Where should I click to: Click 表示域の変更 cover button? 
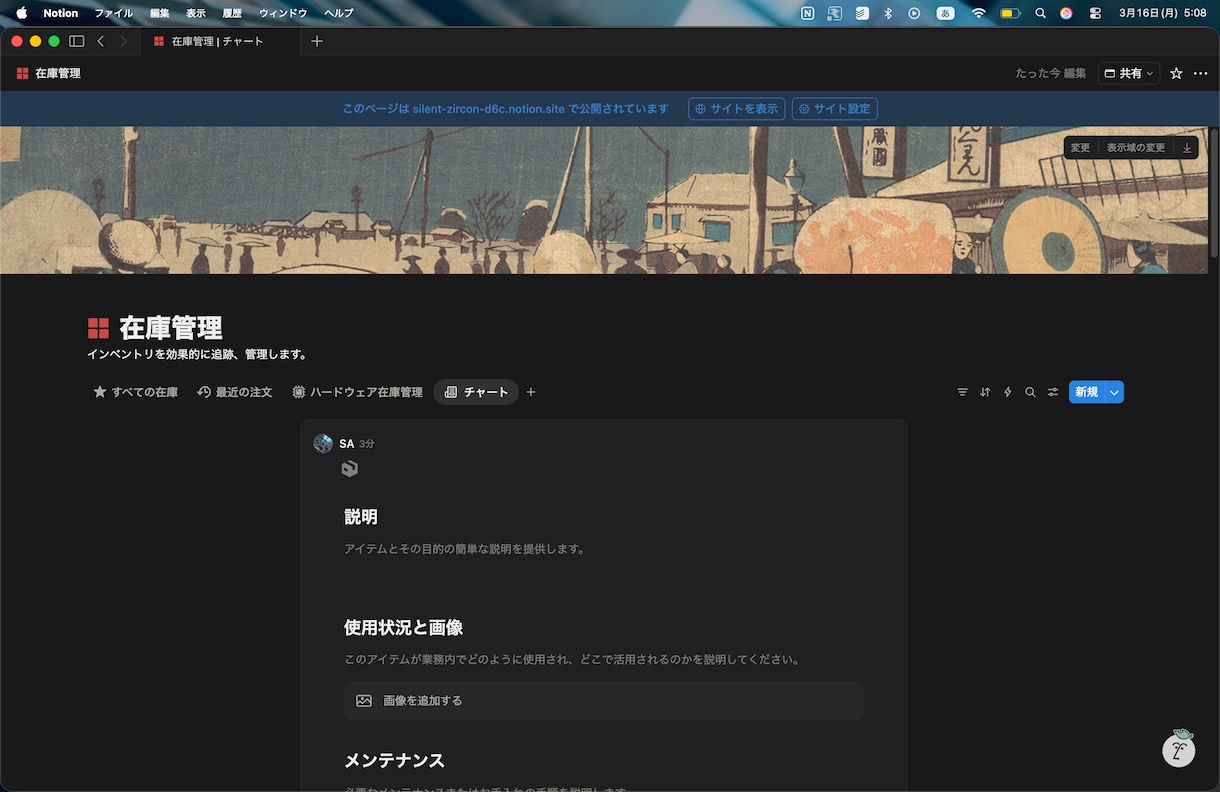pos(1135,148)
